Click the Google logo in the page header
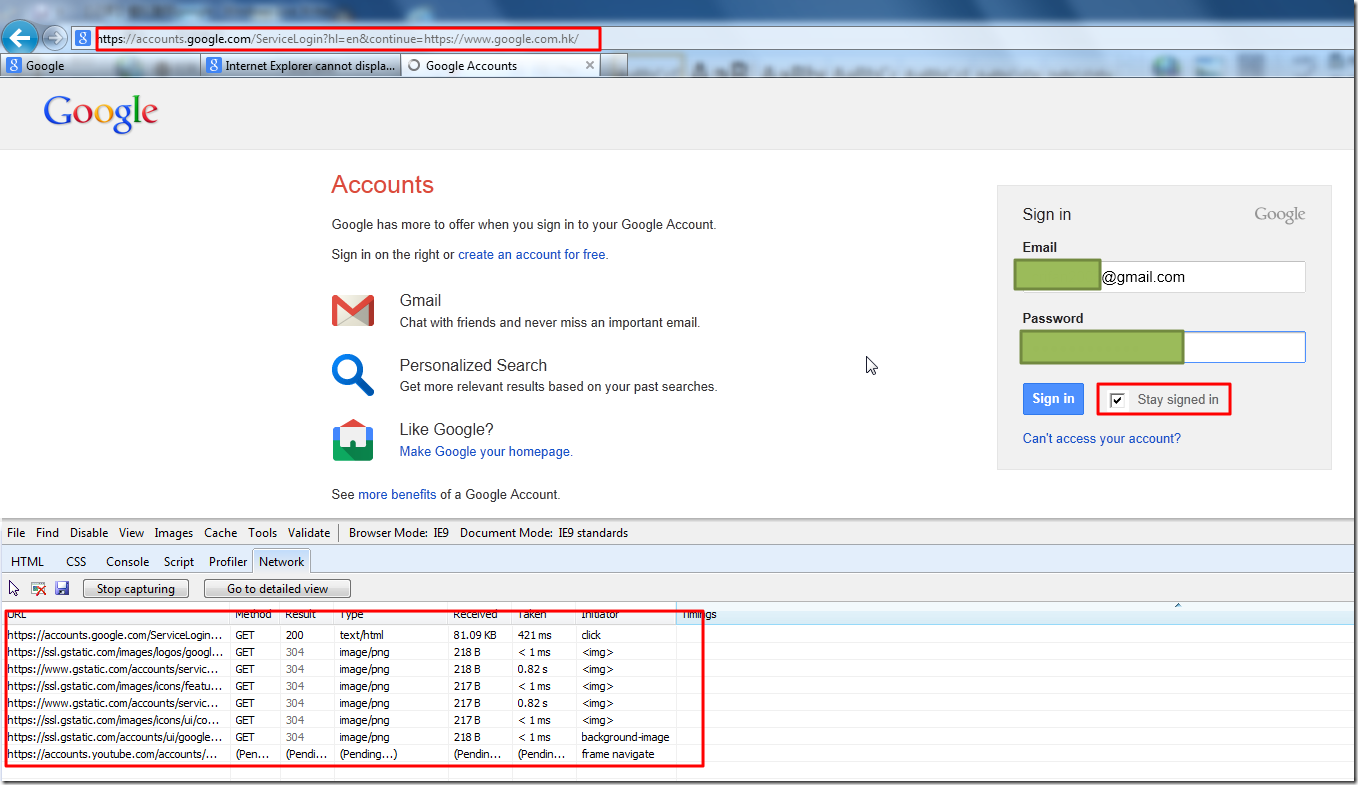Viewport: 1358px width, 785px height. coord(101,114)
